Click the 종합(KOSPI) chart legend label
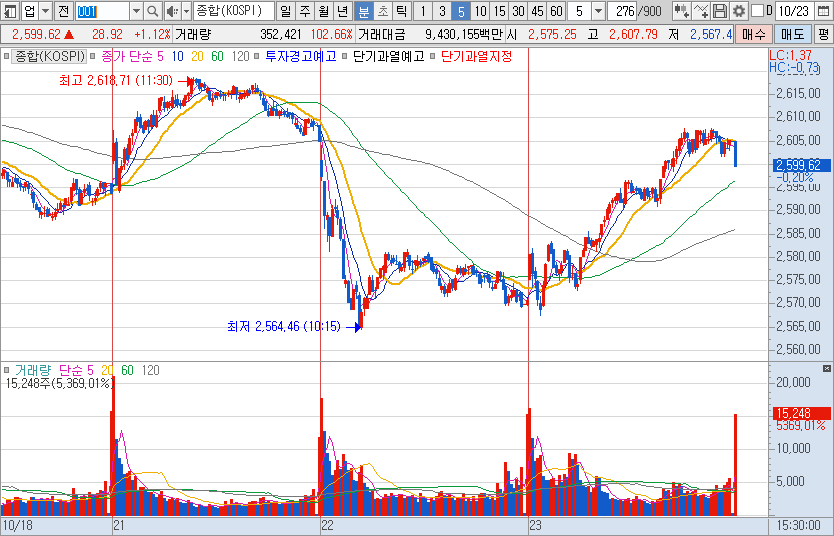 (x=50, y=56)
